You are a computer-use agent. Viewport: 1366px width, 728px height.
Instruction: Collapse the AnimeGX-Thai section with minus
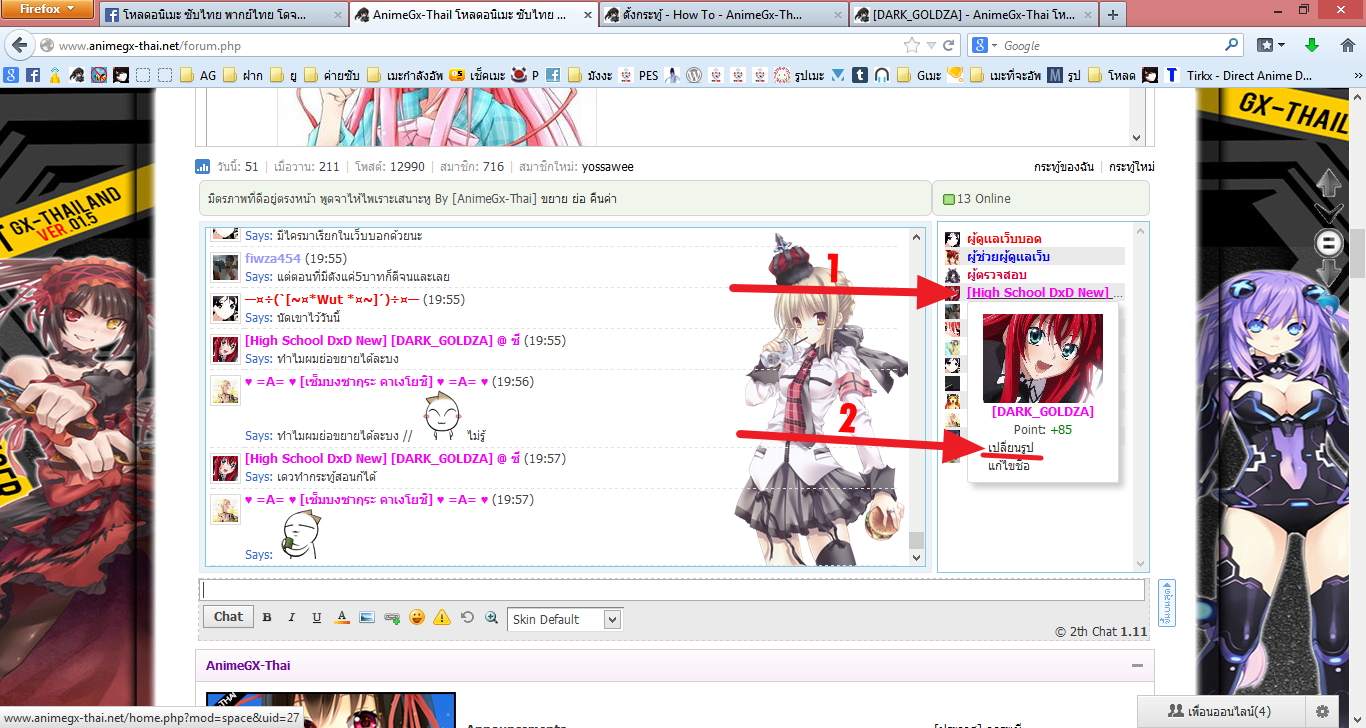(x=1136, y=666)
